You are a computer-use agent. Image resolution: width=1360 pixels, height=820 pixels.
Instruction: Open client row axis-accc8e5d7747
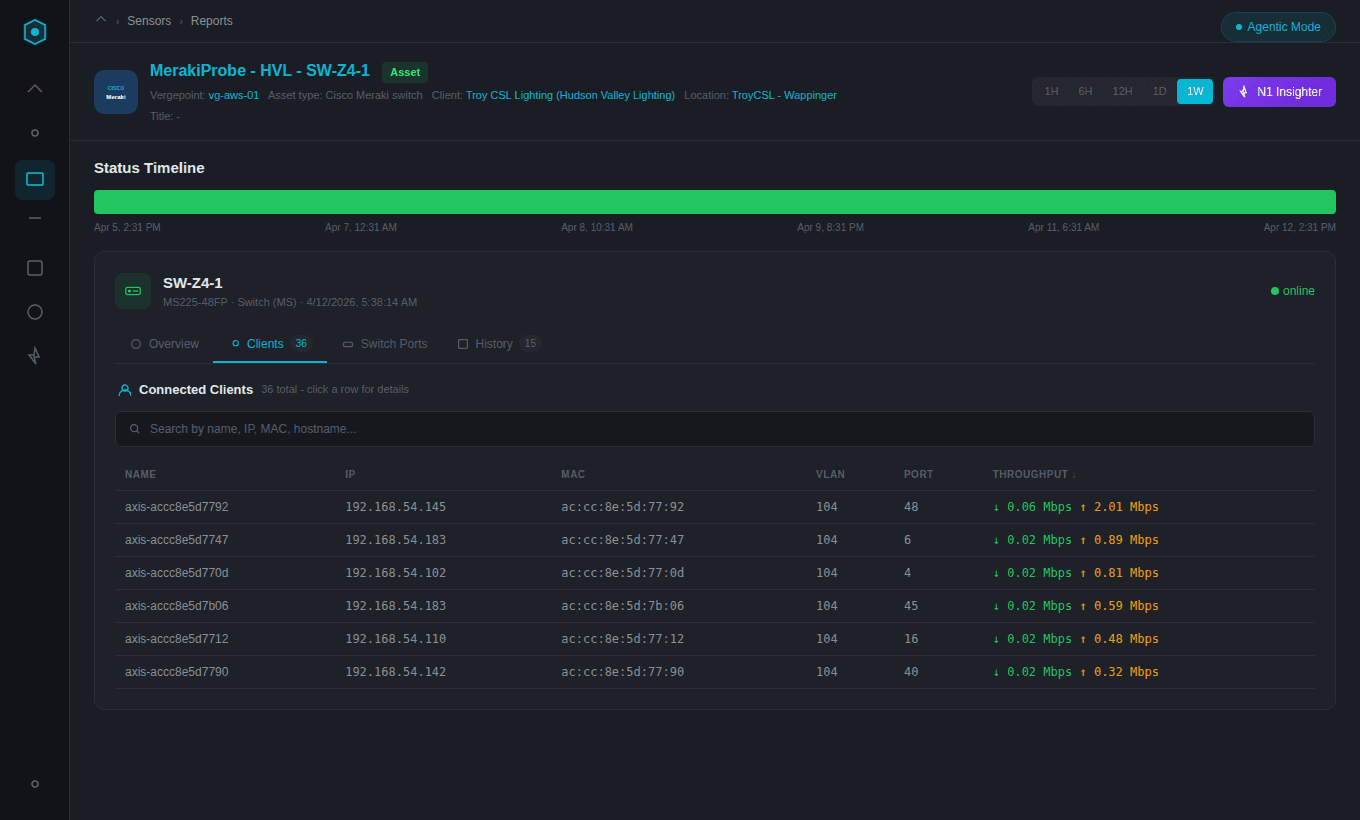coord(715,540)
